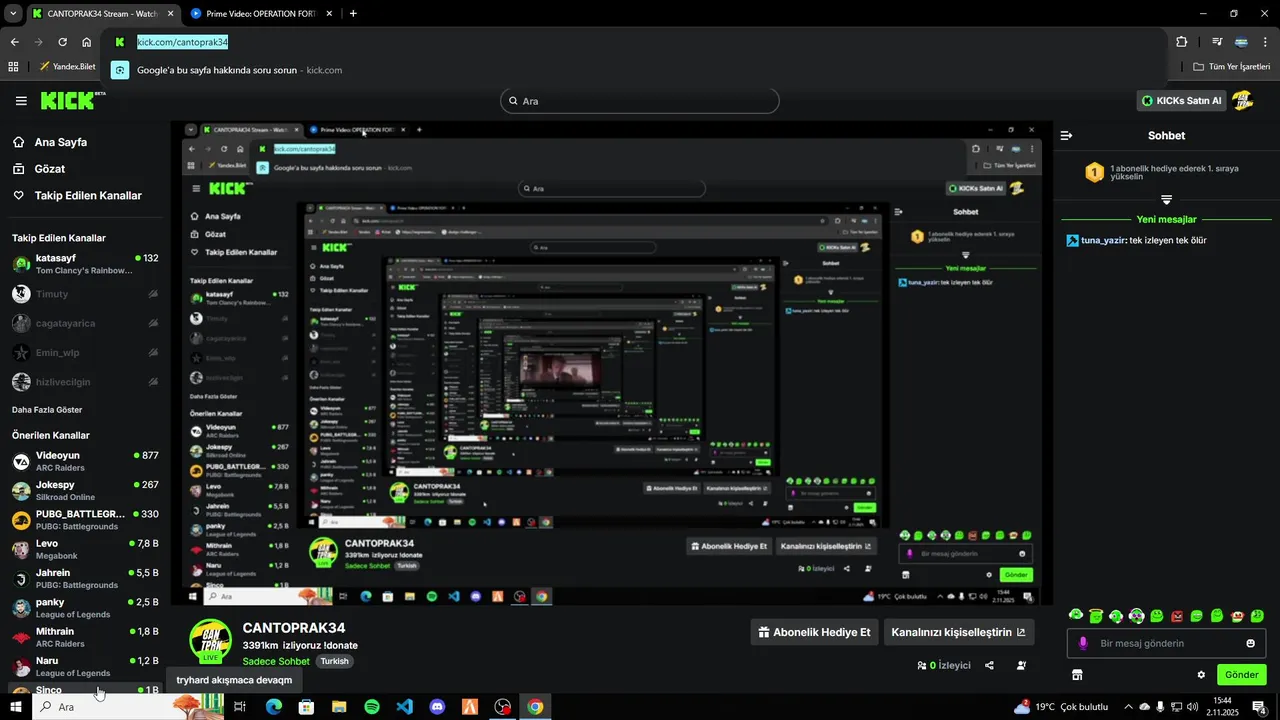Viewport: 1280px width, 720px height.
Task: Pick the first green emote above chat box
Action: pyautogui.click(x=1076, y=616)
